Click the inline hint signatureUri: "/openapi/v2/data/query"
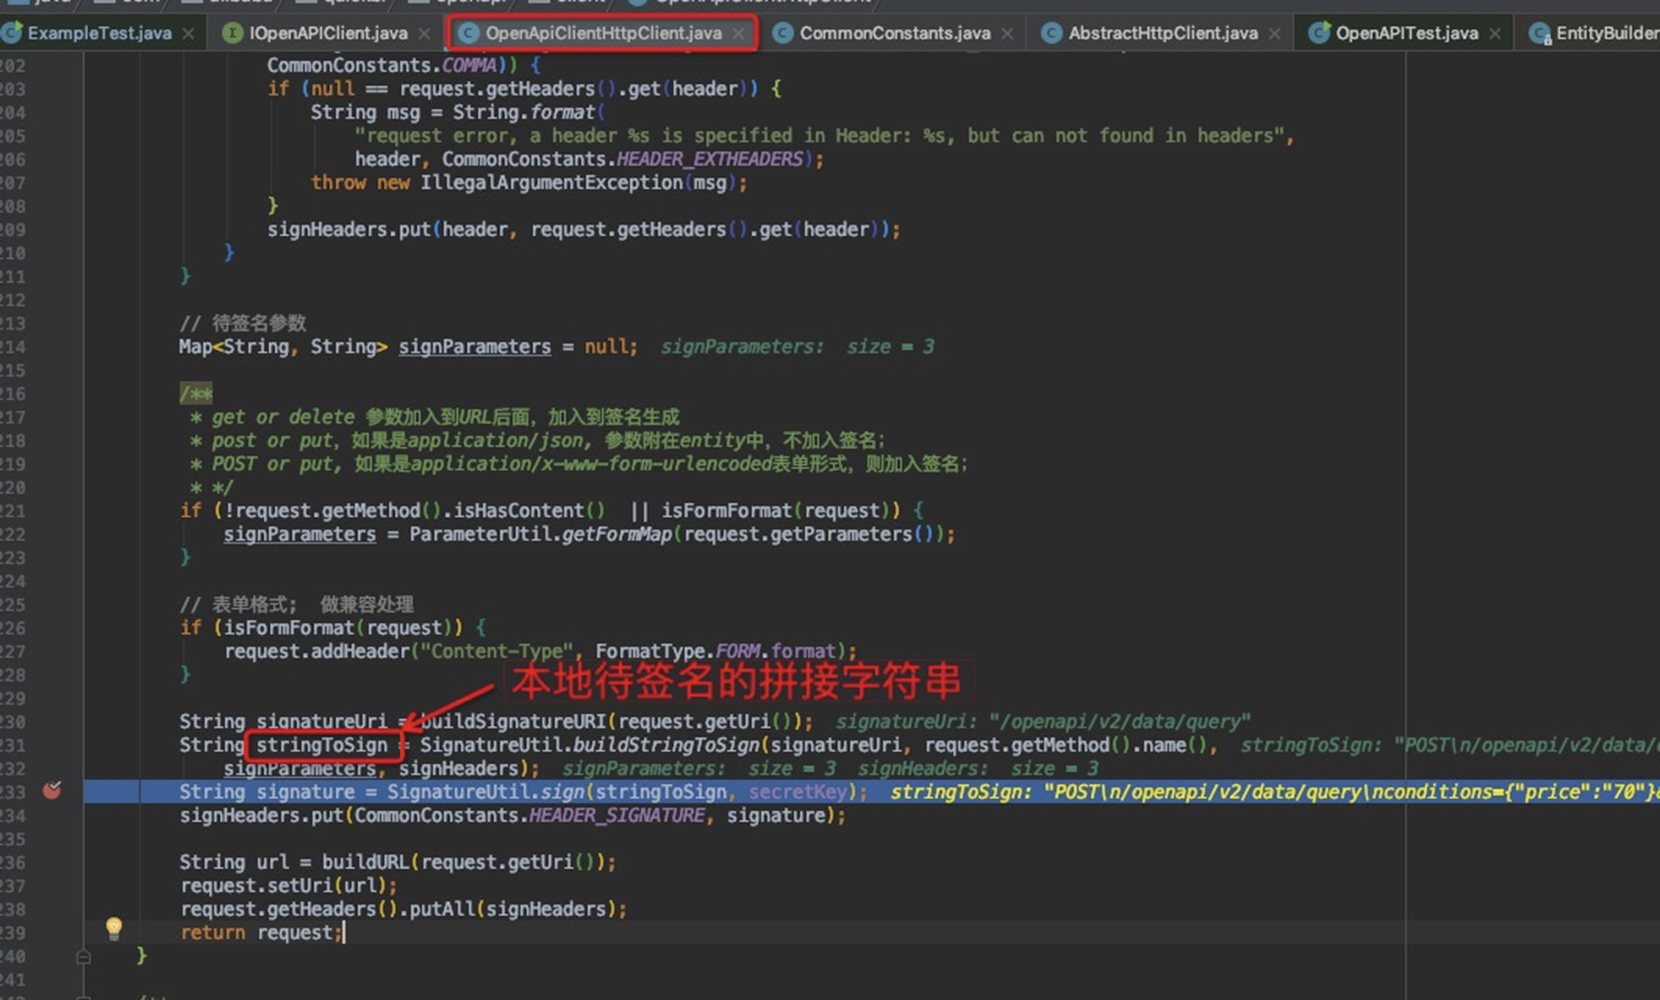Screen dimensions: 1660x1000 tap(1043, 721)
